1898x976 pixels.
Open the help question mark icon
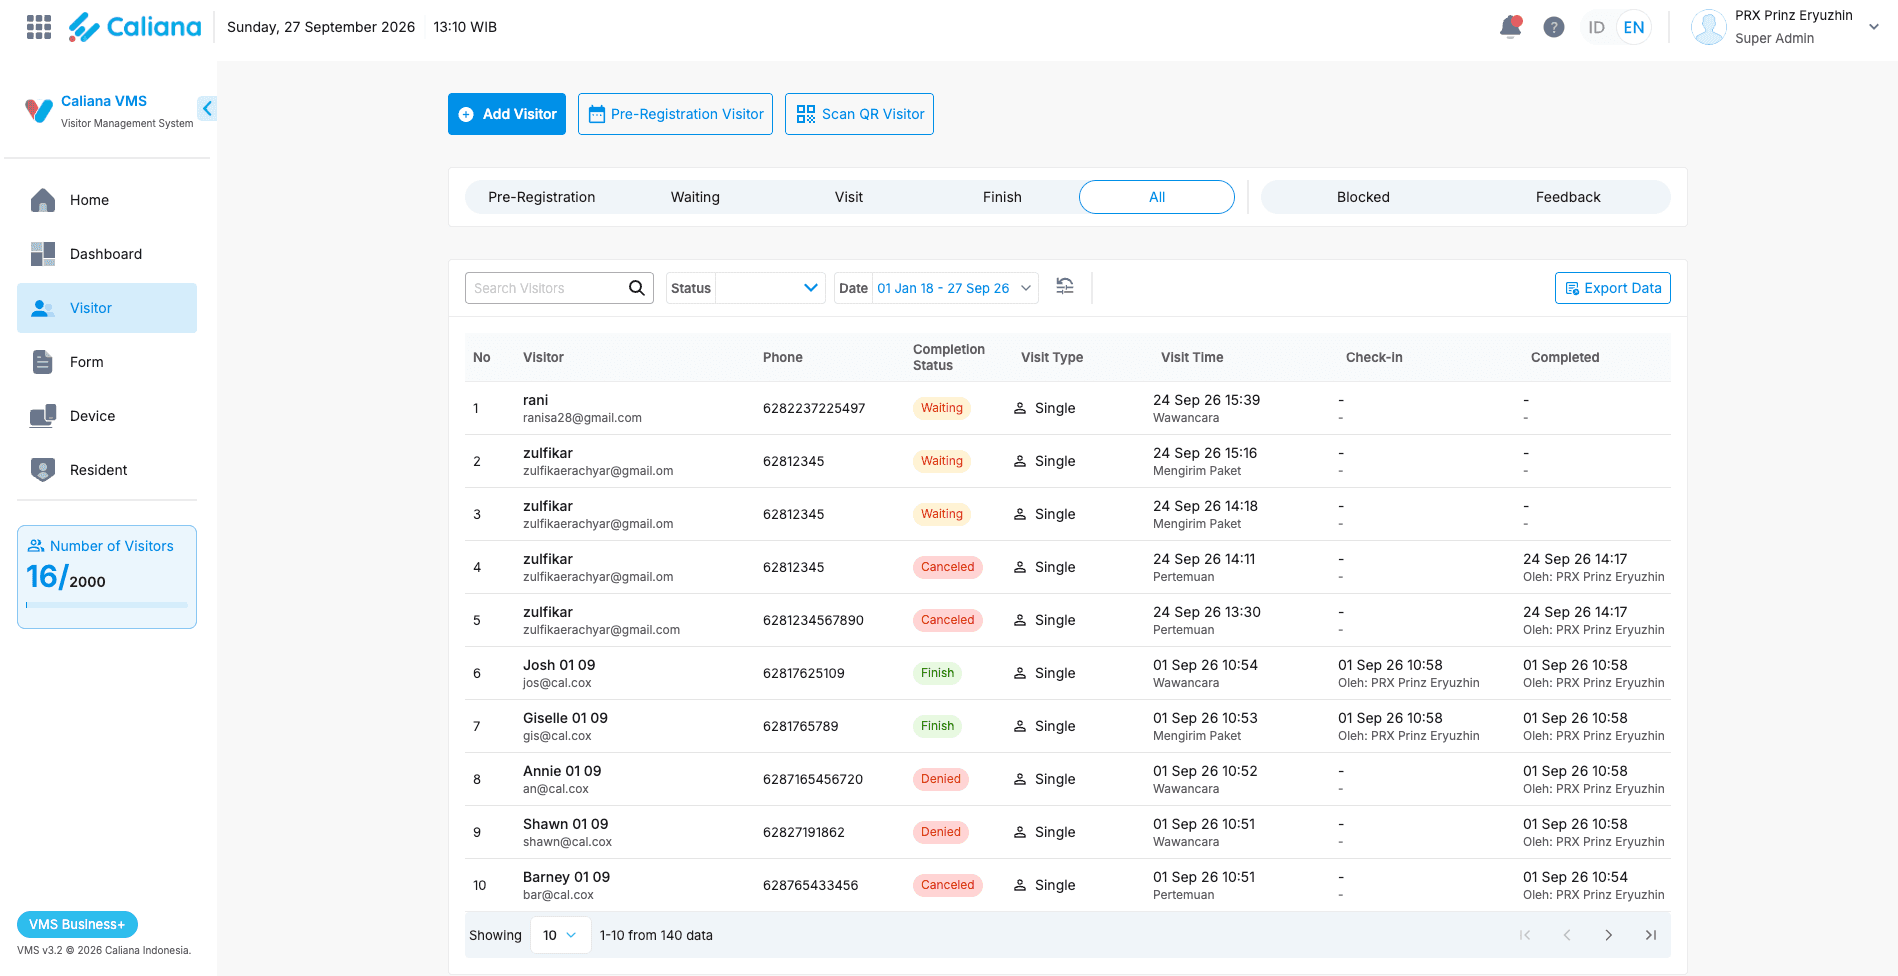pyautogui.click(x=1554, y=27)
